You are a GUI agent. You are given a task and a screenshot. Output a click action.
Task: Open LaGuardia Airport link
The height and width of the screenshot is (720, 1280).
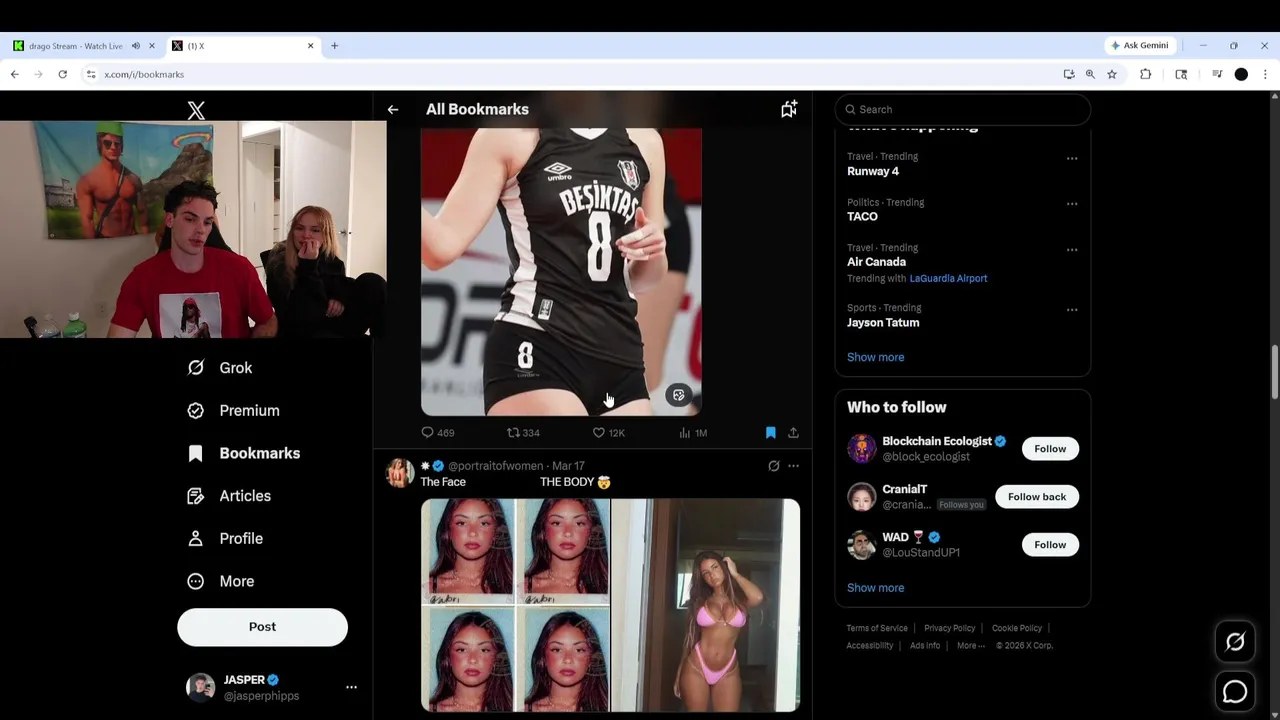[x=948, y=278]
